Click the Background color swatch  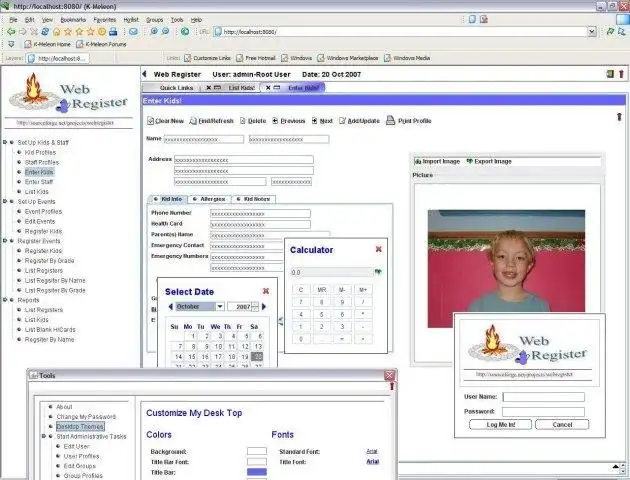click(x=257, y=451)
